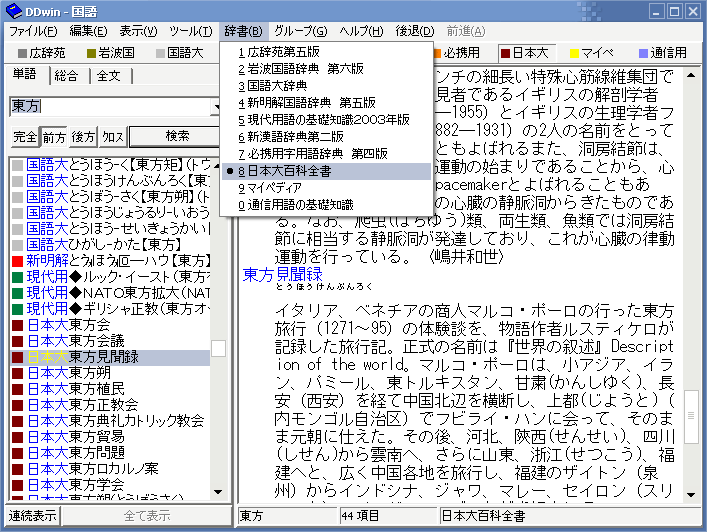
Task: Select result 現代用 NATO東方拡大
Action: click(x=110, y=293)
